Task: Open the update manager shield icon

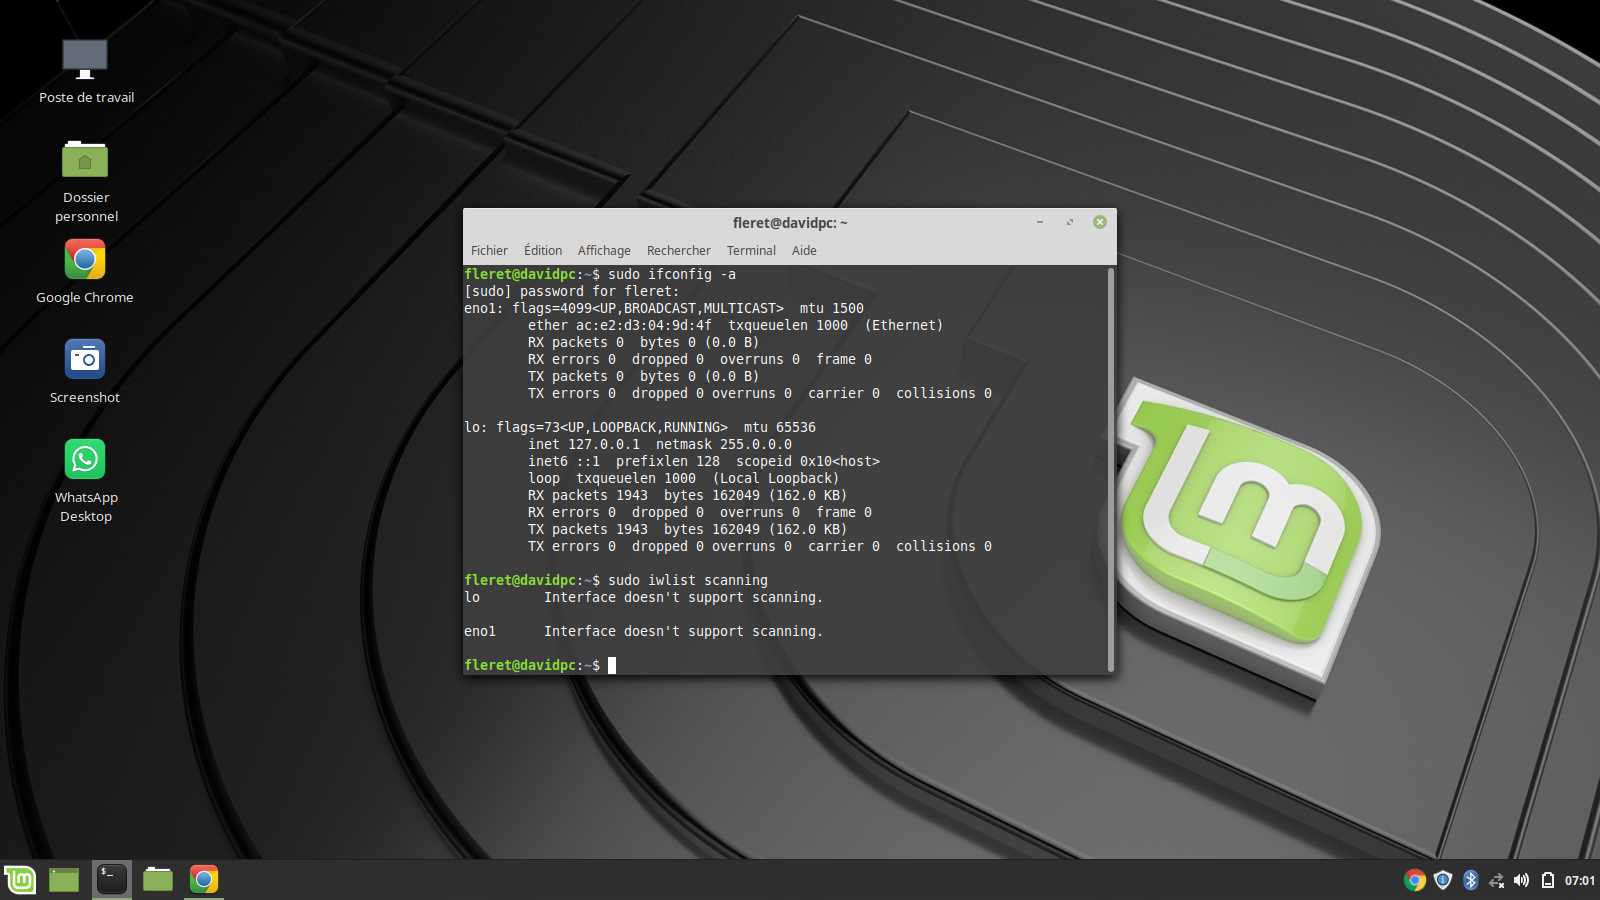Action: [x=1442, y=880]
